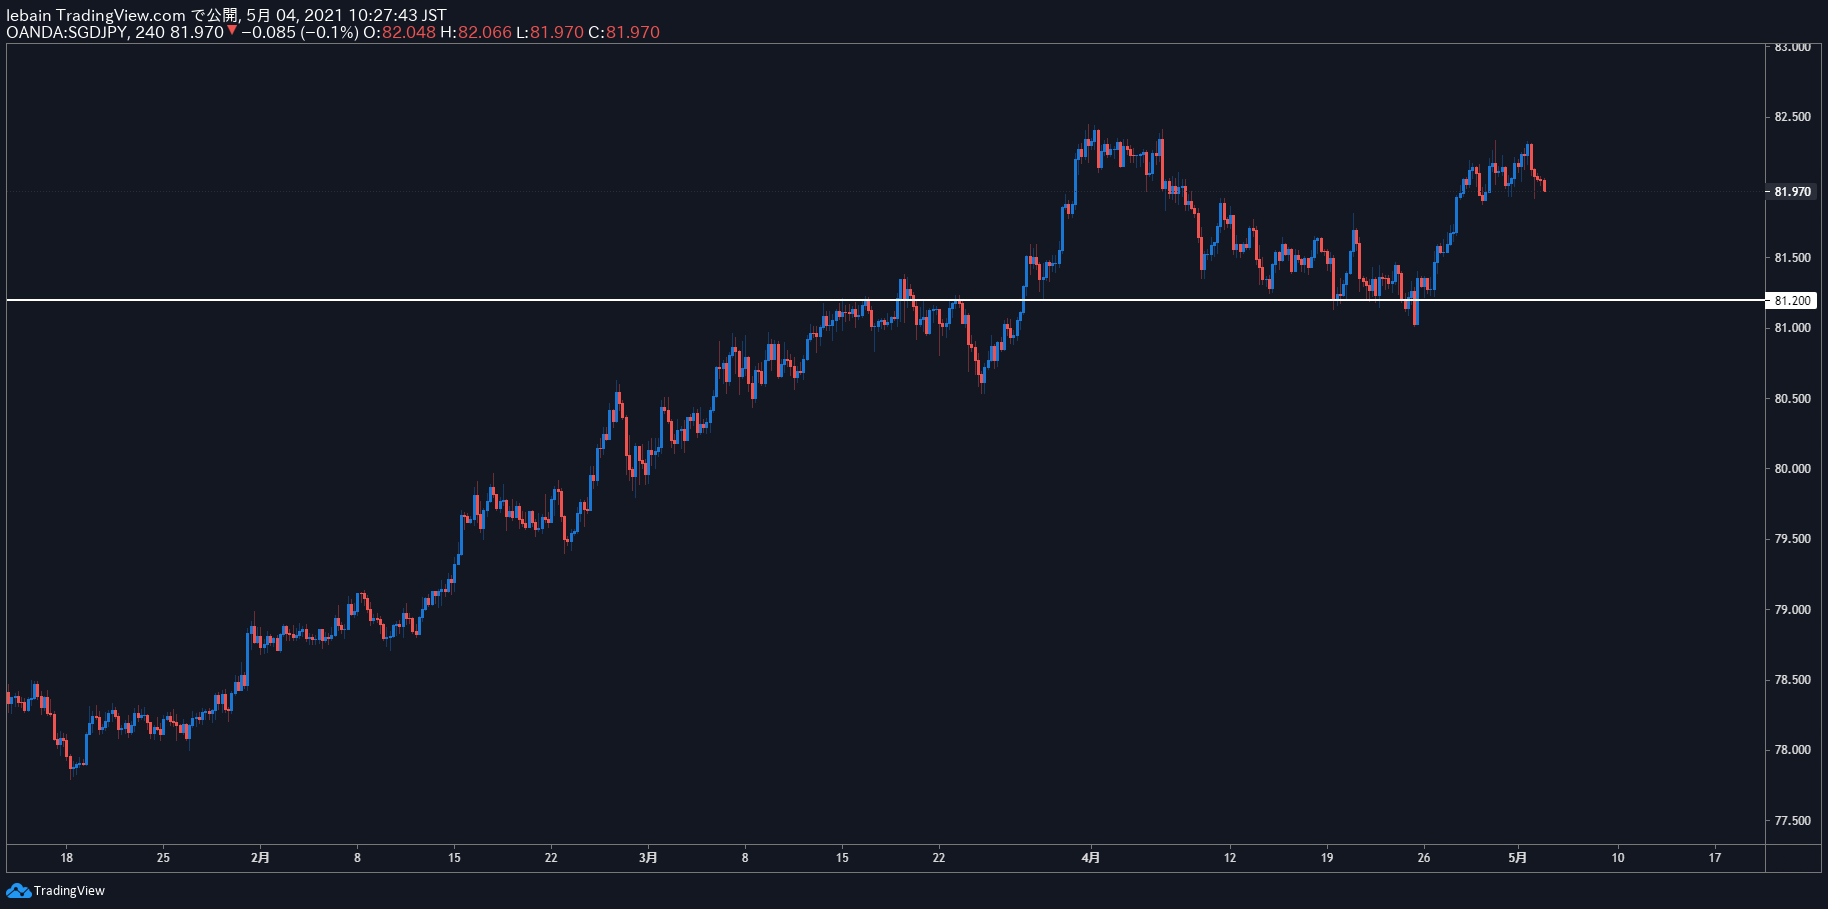The height and width of the screenshot is (909, 1828).
Task: Click the 79.500 price axis label
Action: (x=1792, y=539)
